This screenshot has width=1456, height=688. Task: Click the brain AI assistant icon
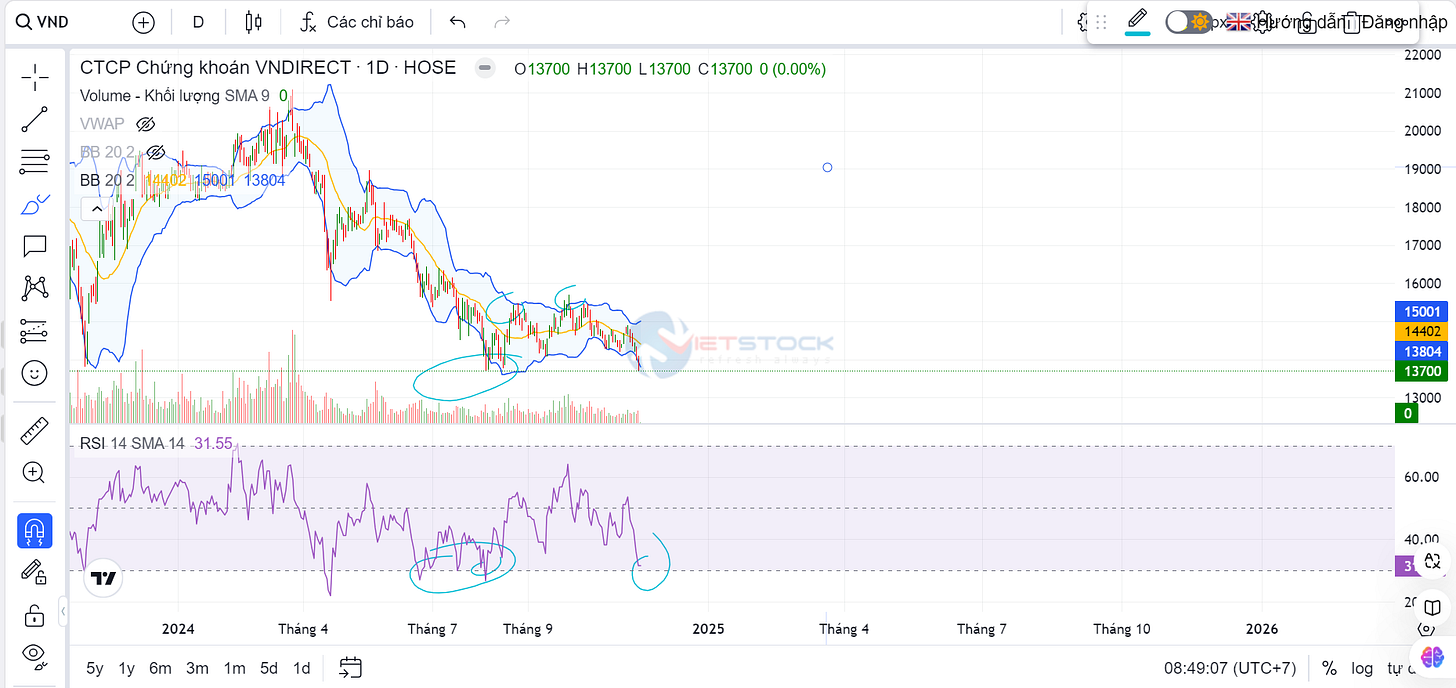(x=1433, y=658)
